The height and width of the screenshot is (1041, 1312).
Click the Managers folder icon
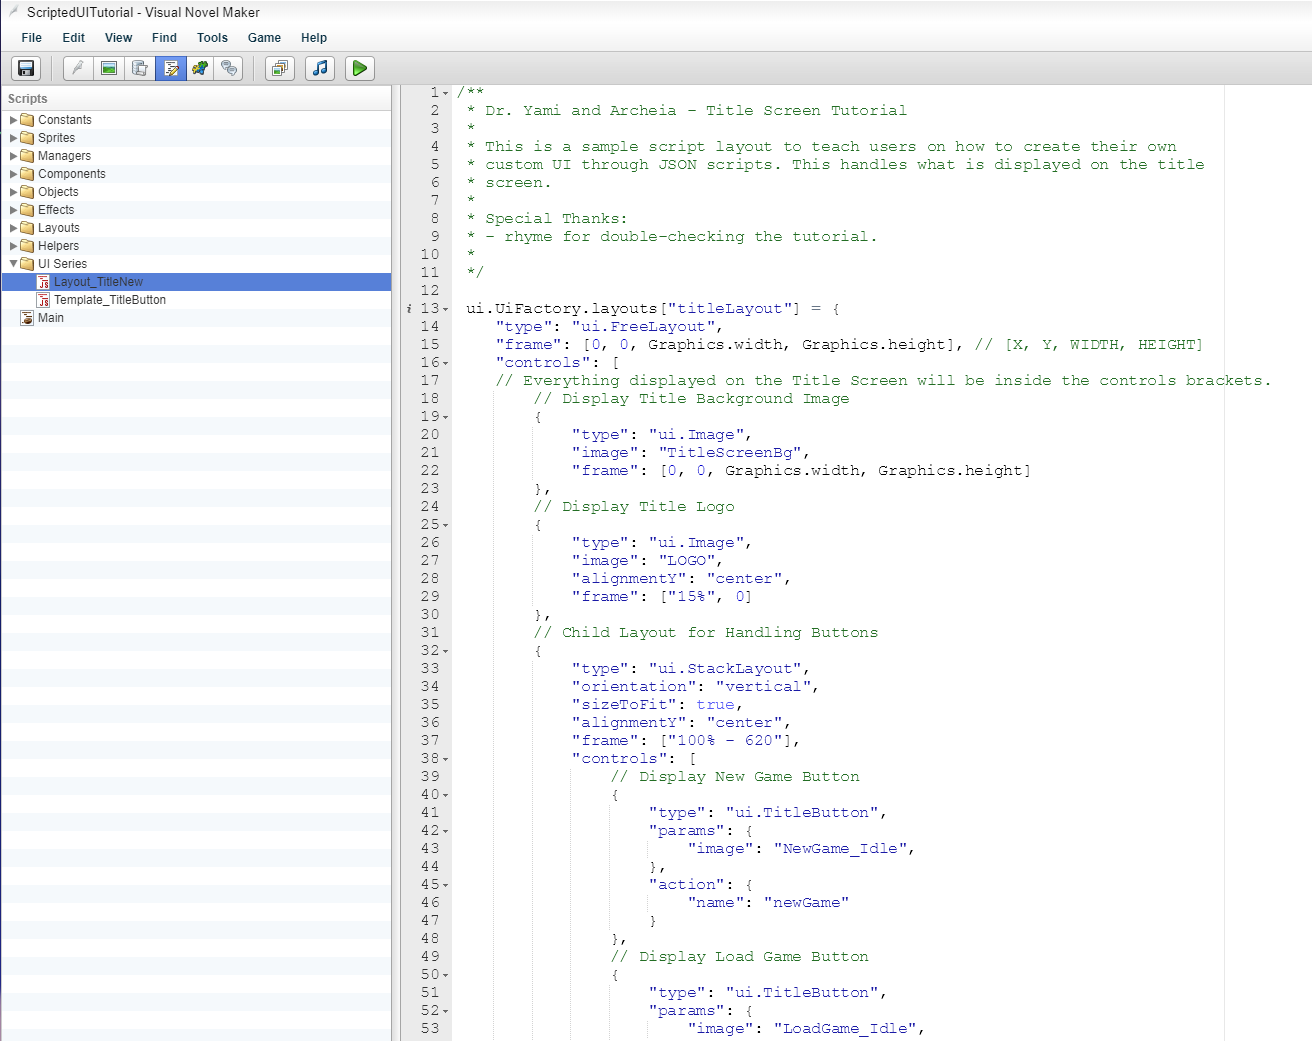pyautogui.click(x=27, y=156)
